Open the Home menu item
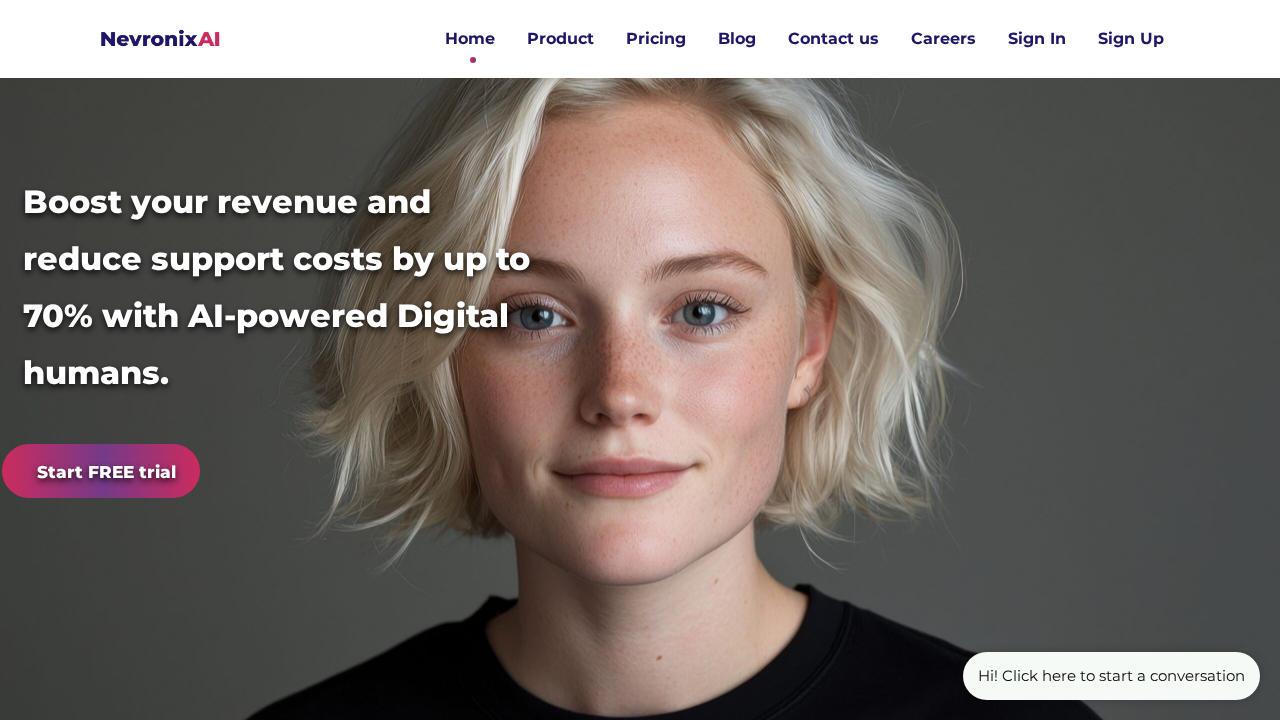The image size is (1280, 720). click(x=470, y=39)
